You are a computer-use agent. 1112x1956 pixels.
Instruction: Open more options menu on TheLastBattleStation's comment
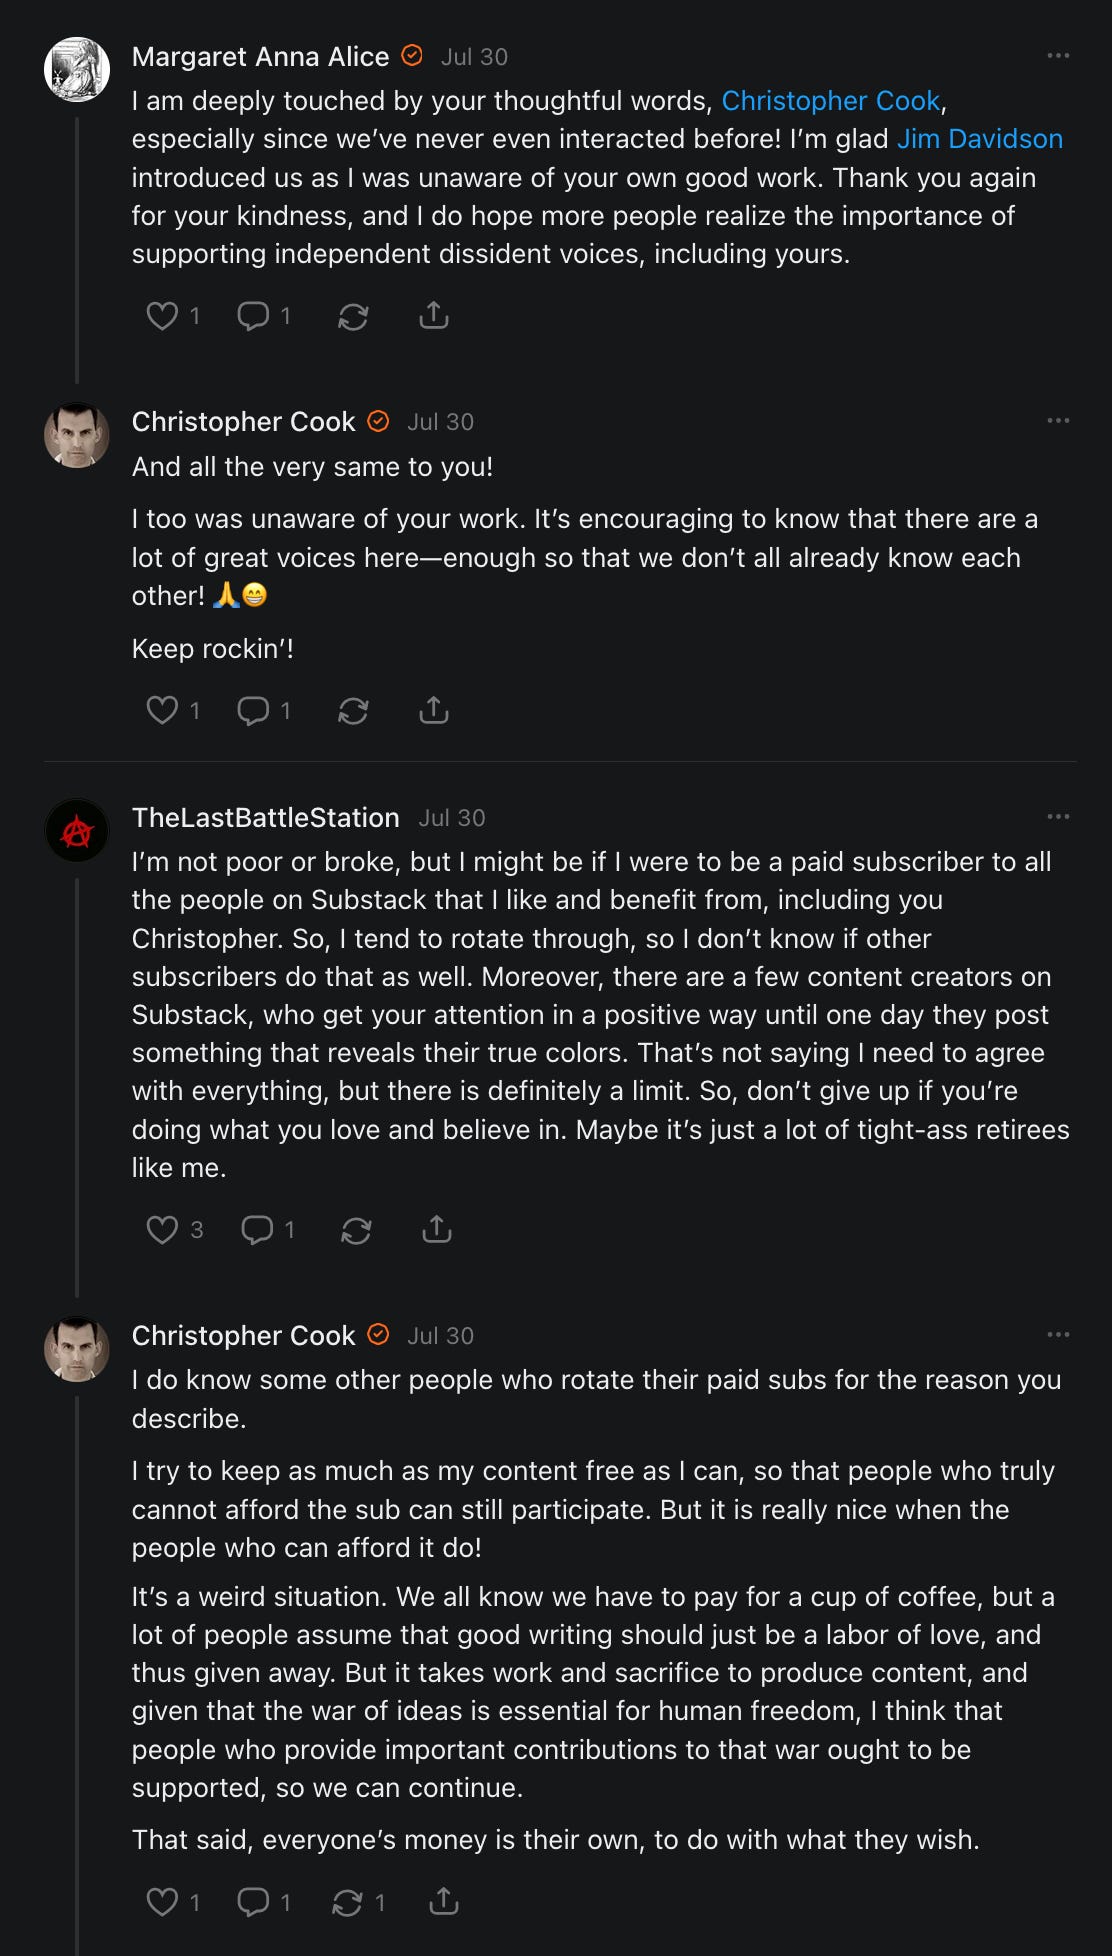pos(1058,817)
